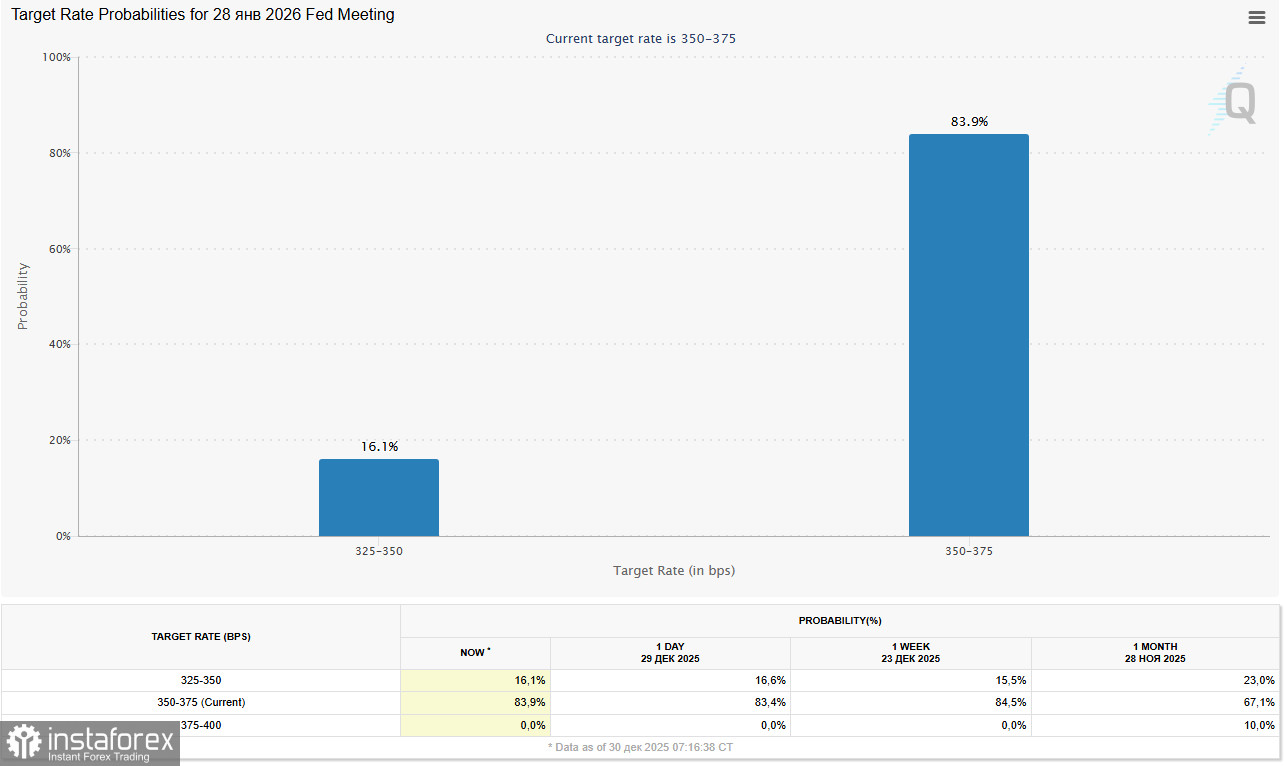Select the 1 MONTH column header

point(1154,653)
